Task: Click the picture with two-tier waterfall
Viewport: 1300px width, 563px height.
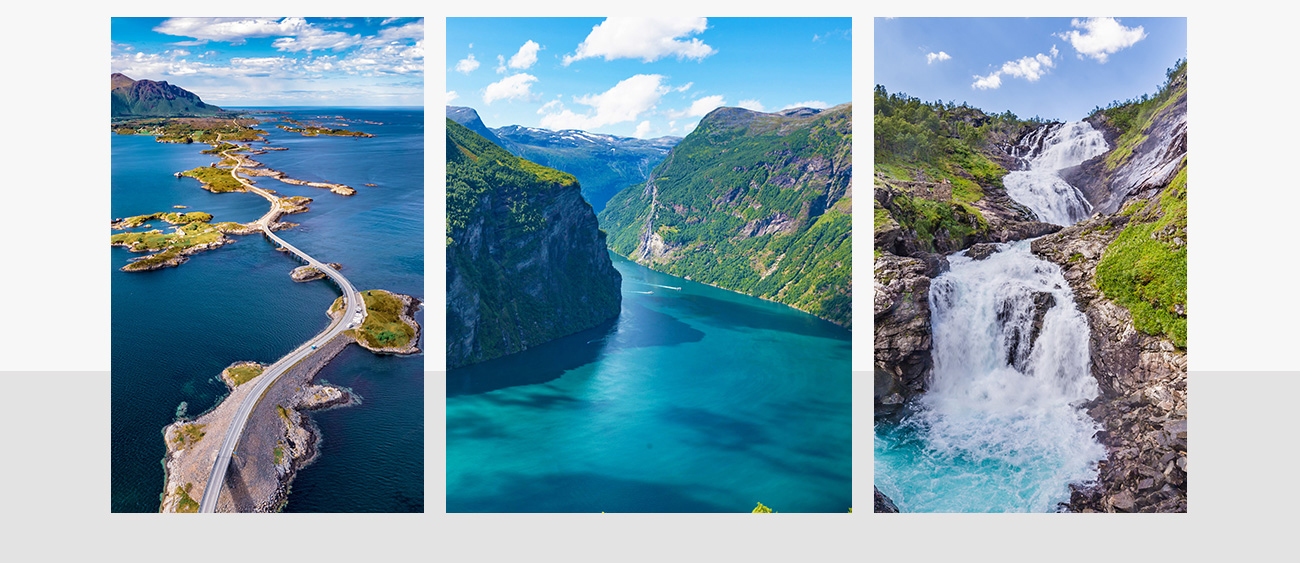Action: click(x=1030, y=265)
